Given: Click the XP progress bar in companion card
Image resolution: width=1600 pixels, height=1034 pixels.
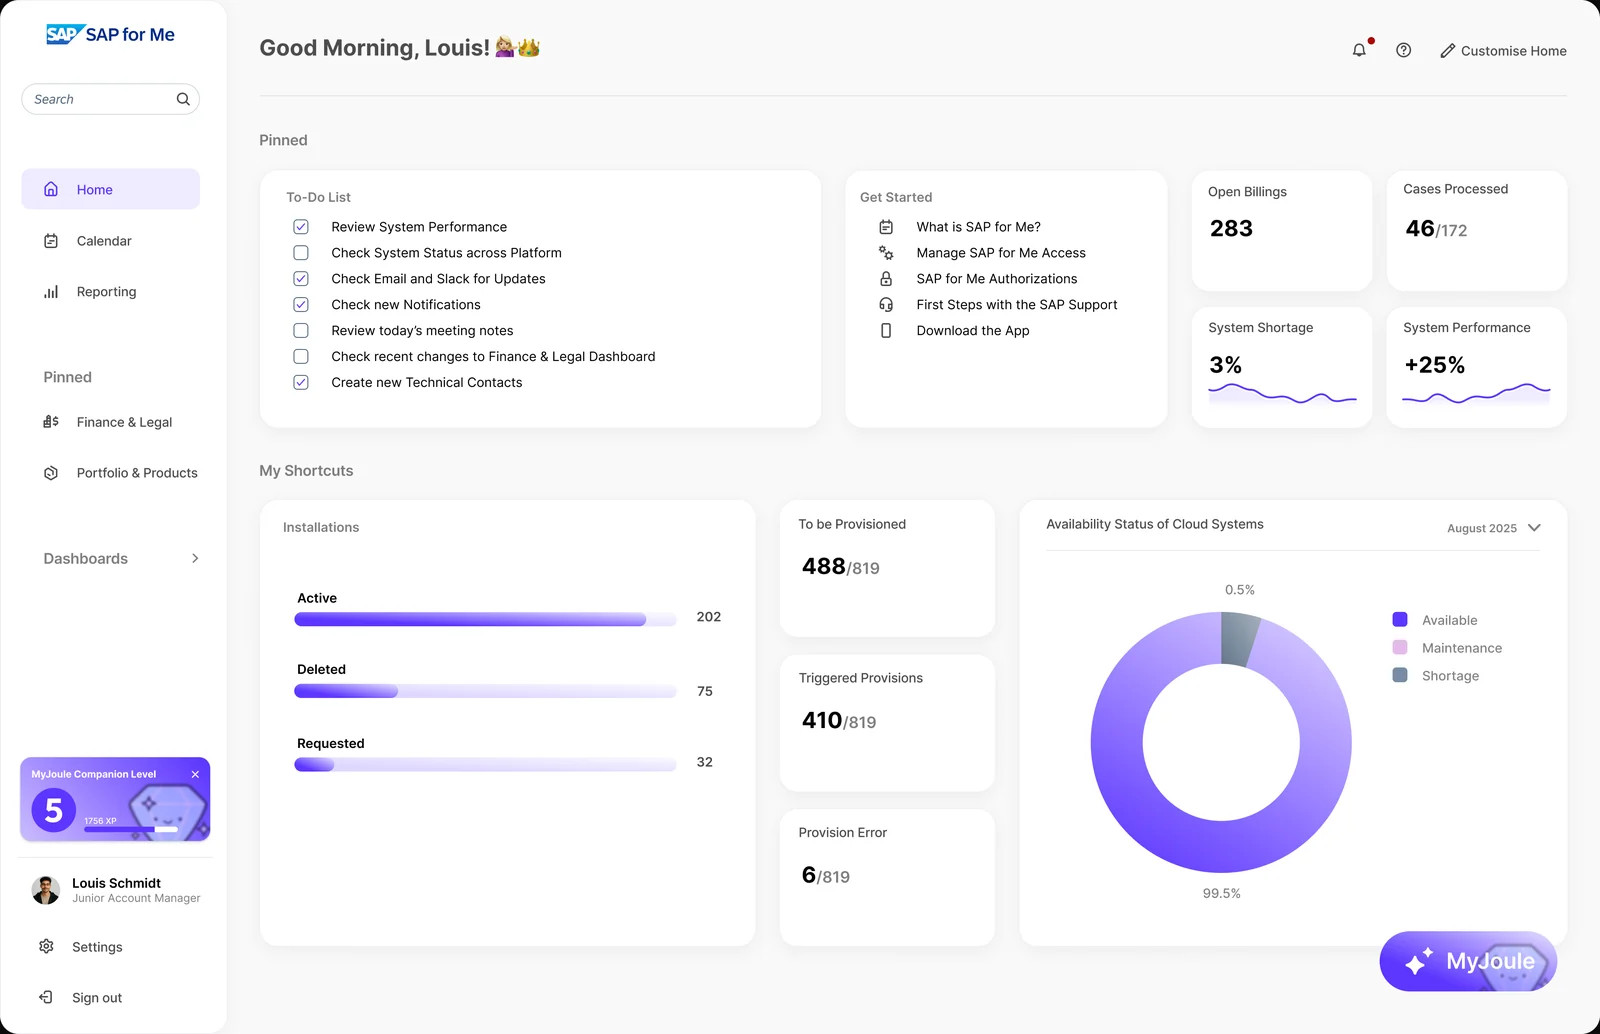Looking at the screenshot, I should [x=131, y=829].
